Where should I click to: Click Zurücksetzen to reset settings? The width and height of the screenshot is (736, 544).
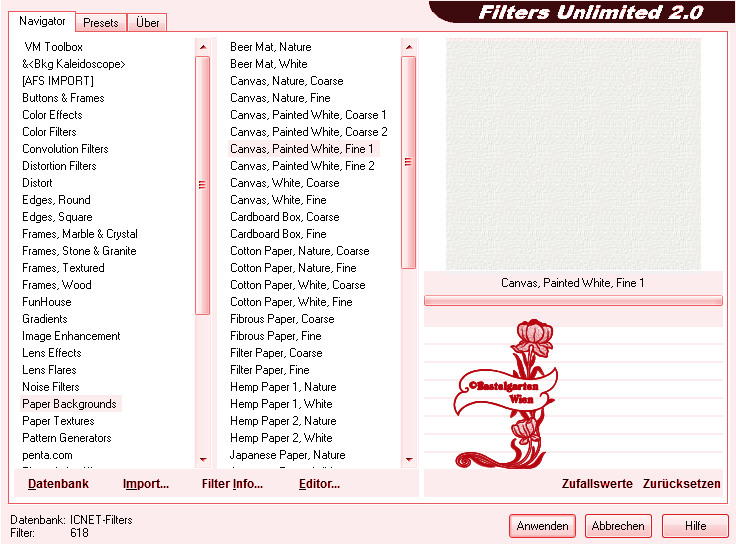[682, 484]
